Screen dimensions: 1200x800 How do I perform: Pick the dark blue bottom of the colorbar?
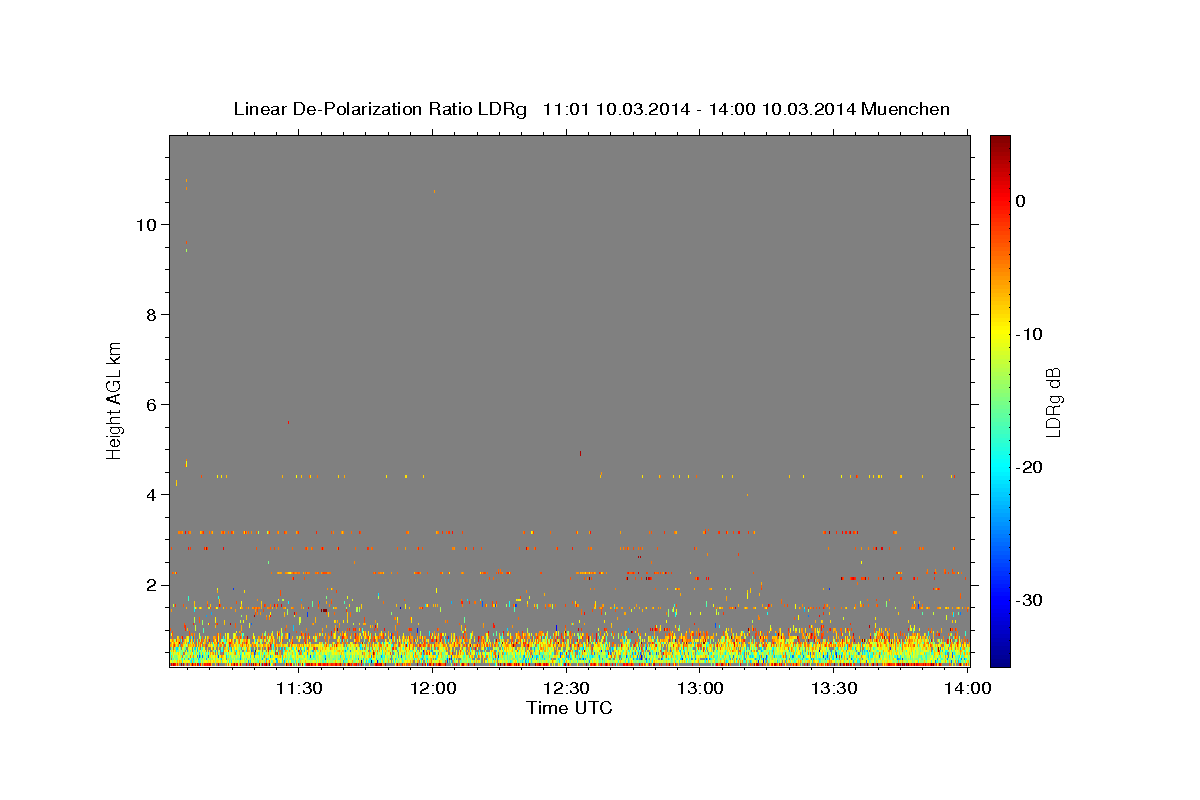coord(1000,658)
